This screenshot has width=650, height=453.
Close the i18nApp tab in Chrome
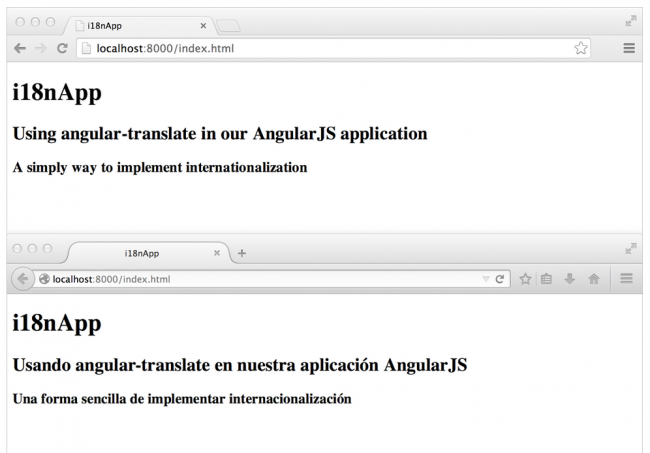[204, 24]
